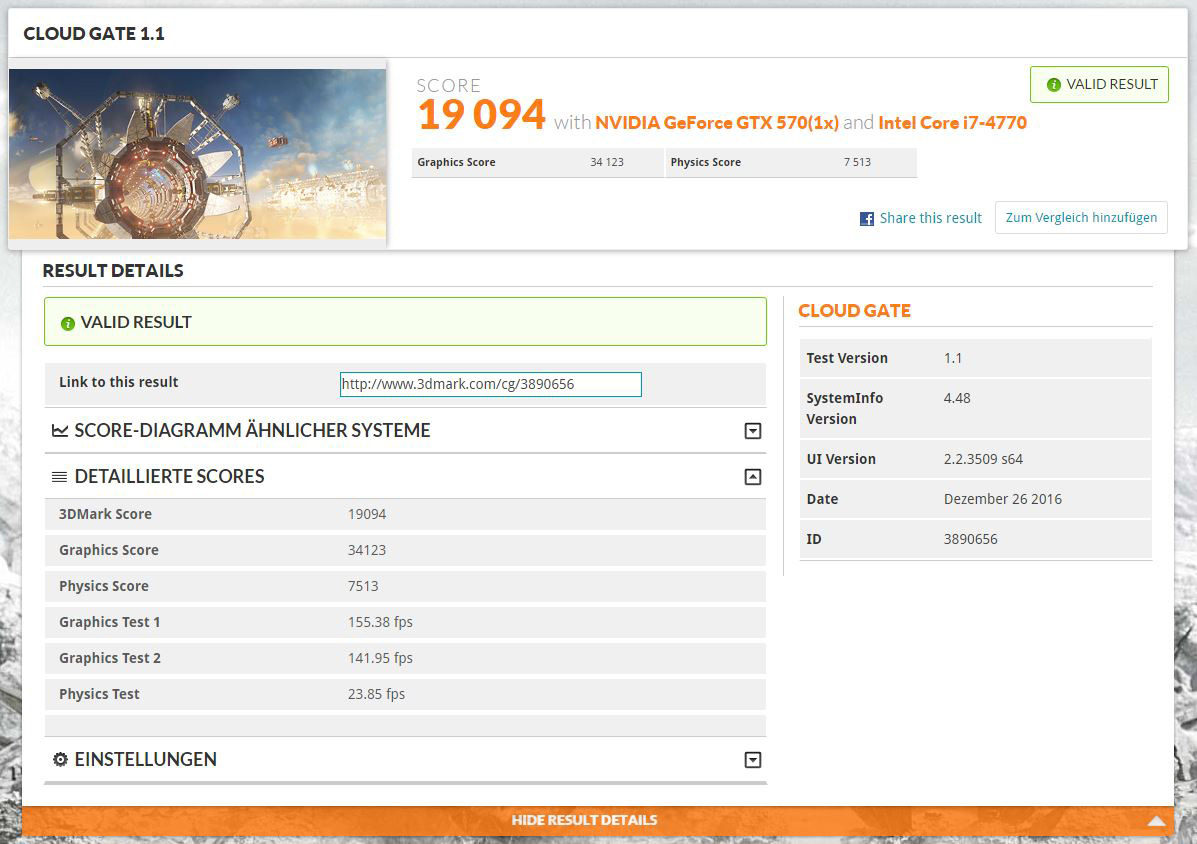This screenshot has width=1197, height=844.
Task: Click the gear icon beside Einstellungen
Action: click(x=60, y=760)
